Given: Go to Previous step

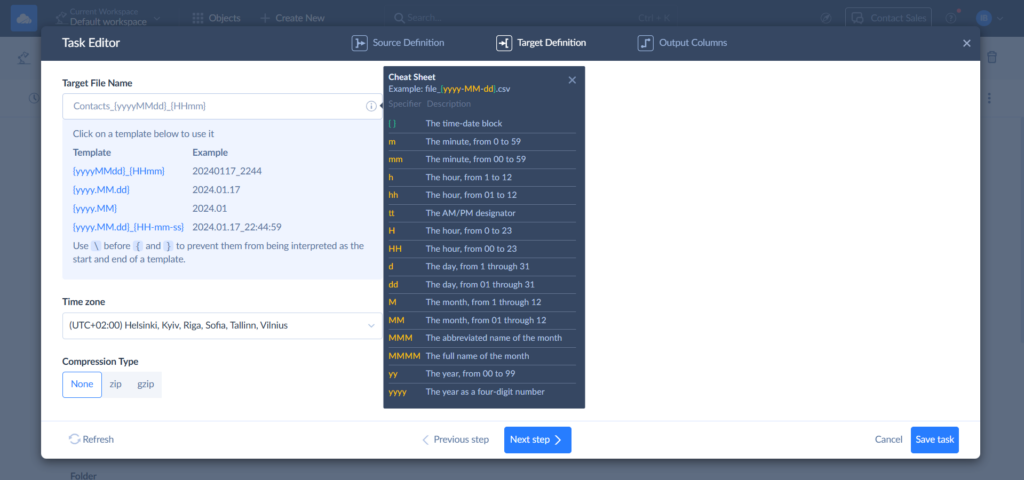Looking at the screenshot, I should (455, 440).
